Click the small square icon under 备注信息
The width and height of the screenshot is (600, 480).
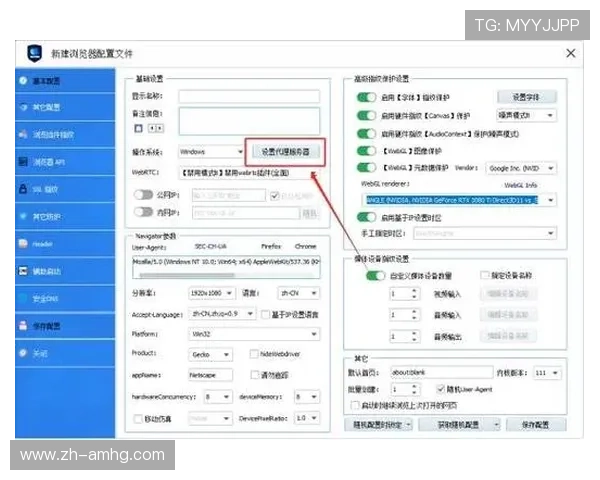pos(139,128)
